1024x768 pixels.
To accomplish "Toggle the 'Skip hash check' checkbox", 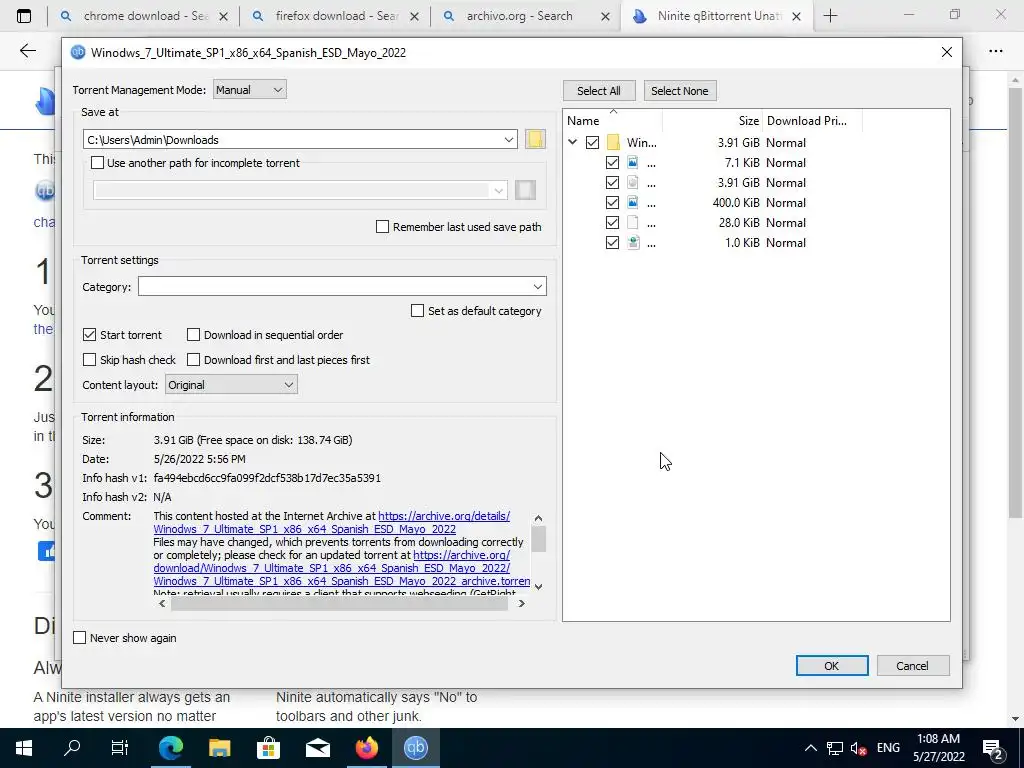I will tap(89, 360).
